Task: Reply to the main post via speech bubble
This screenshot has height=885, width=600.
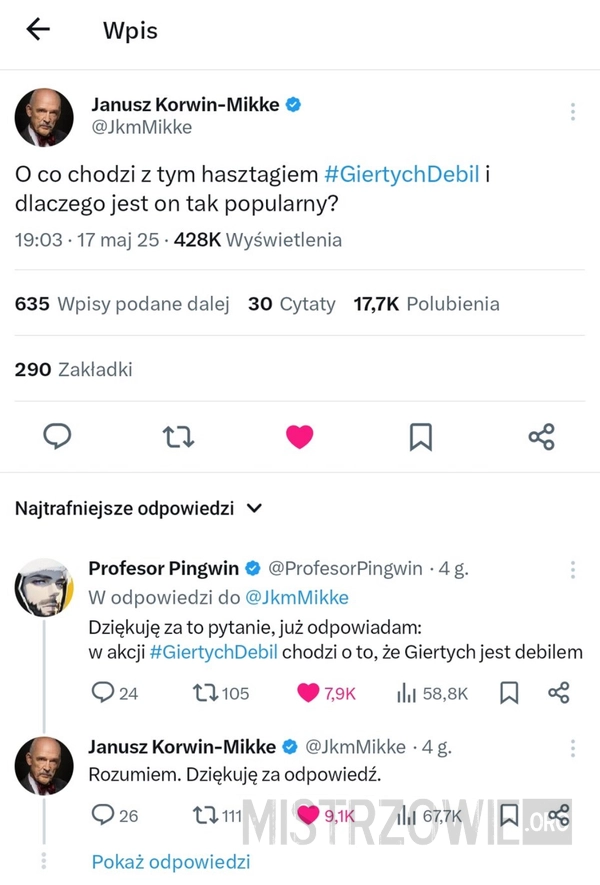Action: 58,436
